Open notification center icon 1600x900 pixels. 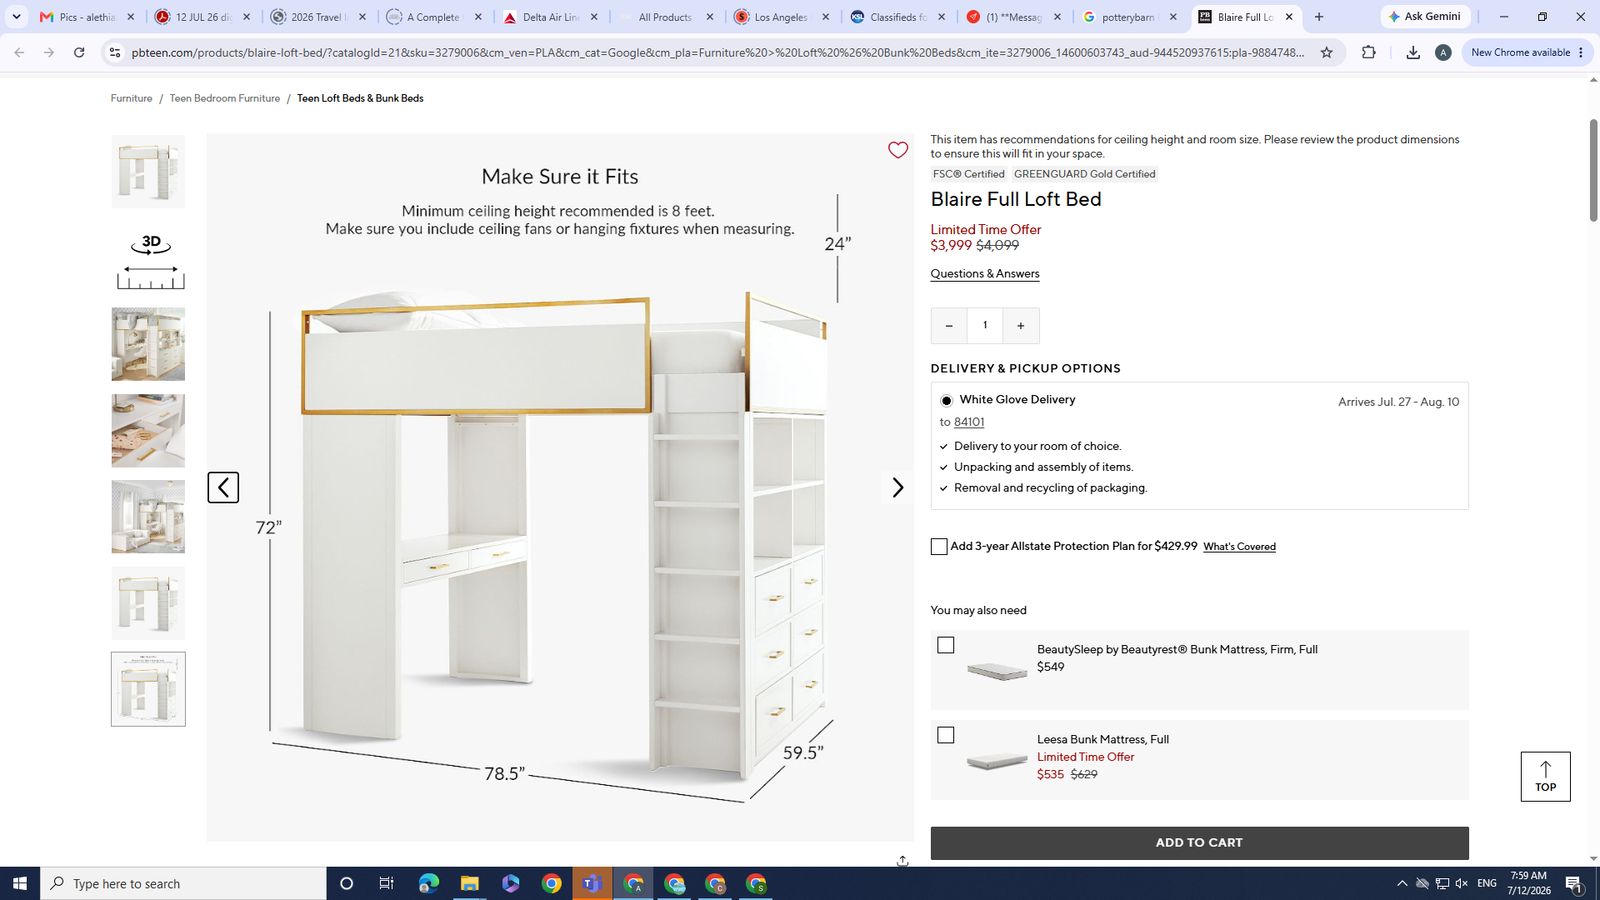pyautogui.click(x=1574, y=883)
